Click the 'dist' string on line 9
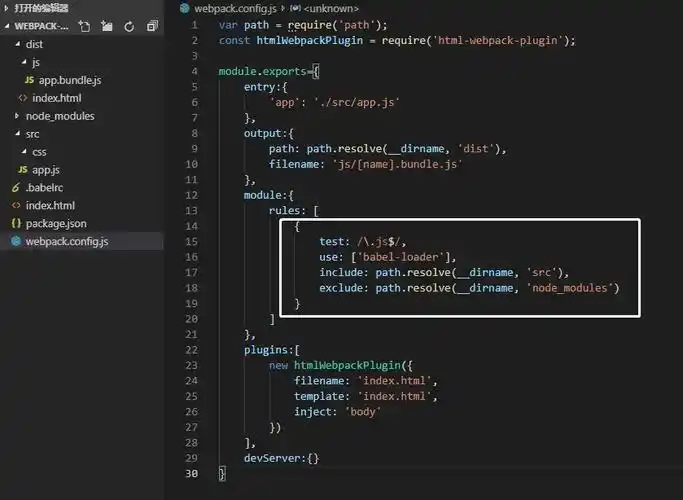The width and height of the screenshot is (683, 500). [x=476, y=149]
